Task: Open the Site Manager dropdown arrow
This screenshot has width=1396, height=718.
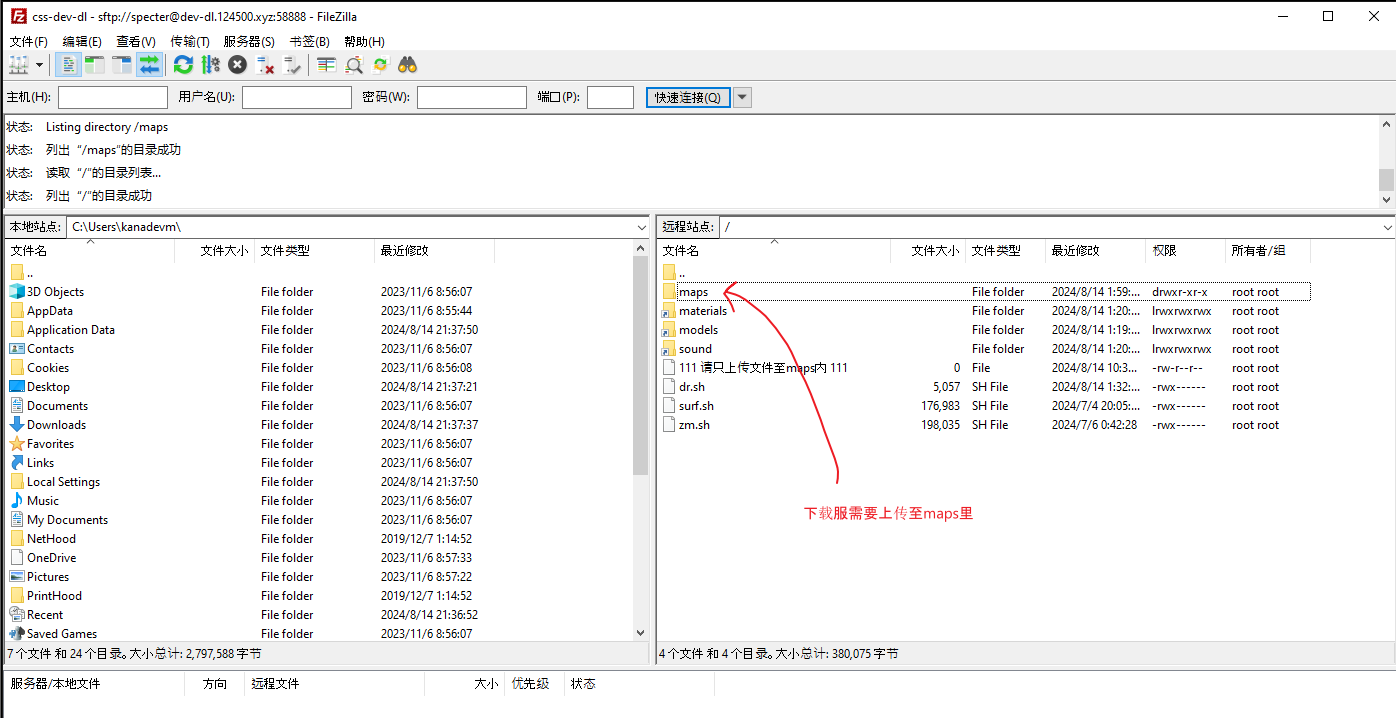Action: (40, 65)
